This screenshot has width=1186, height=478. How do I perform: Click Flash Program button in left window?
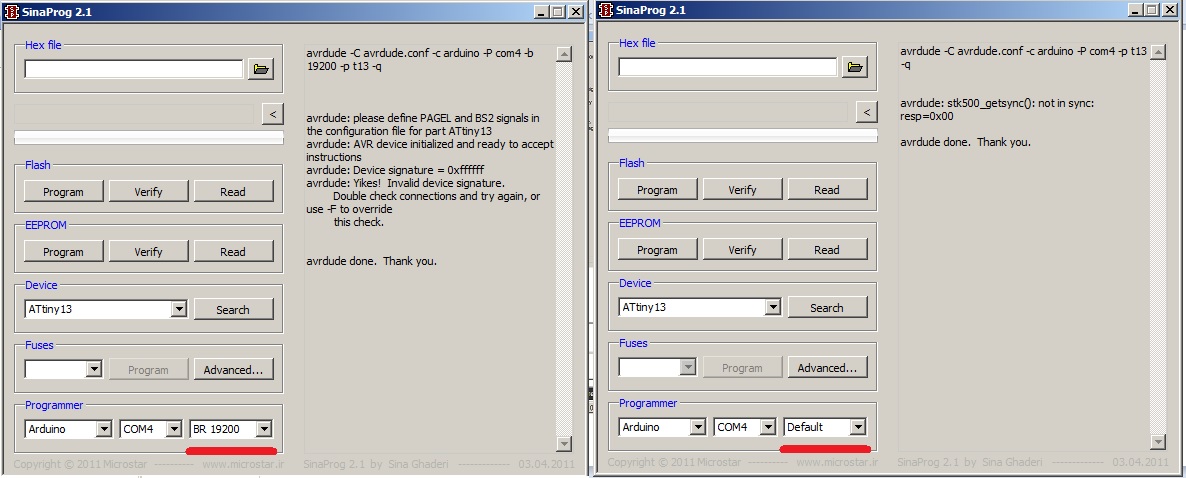(63, 192)
